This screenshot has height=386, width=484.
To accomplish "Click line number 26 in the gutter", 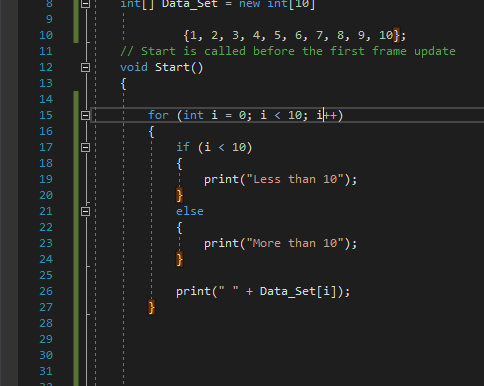I will tap(46, 291).
